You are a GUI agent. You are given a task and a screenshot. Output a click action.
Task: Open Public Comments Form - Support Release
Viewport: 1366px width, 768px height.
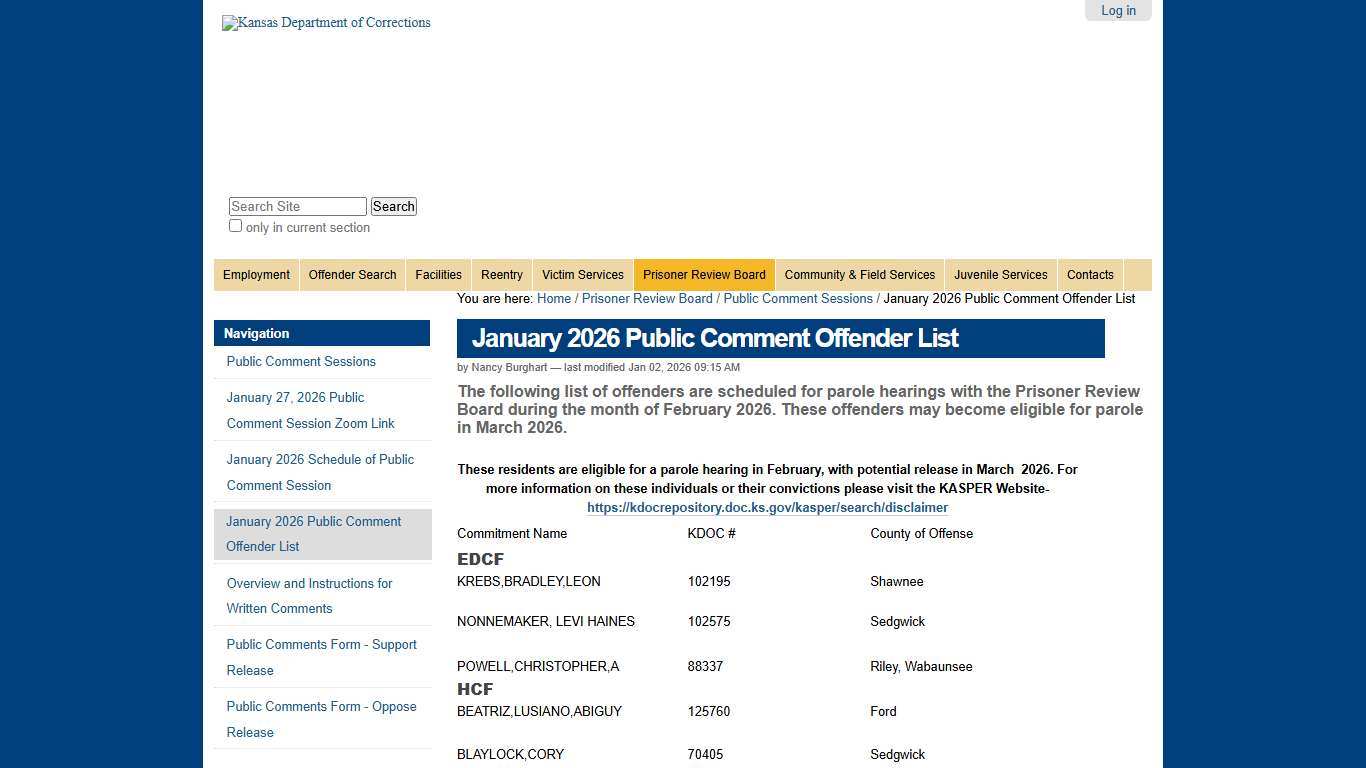tap(321, 657)
